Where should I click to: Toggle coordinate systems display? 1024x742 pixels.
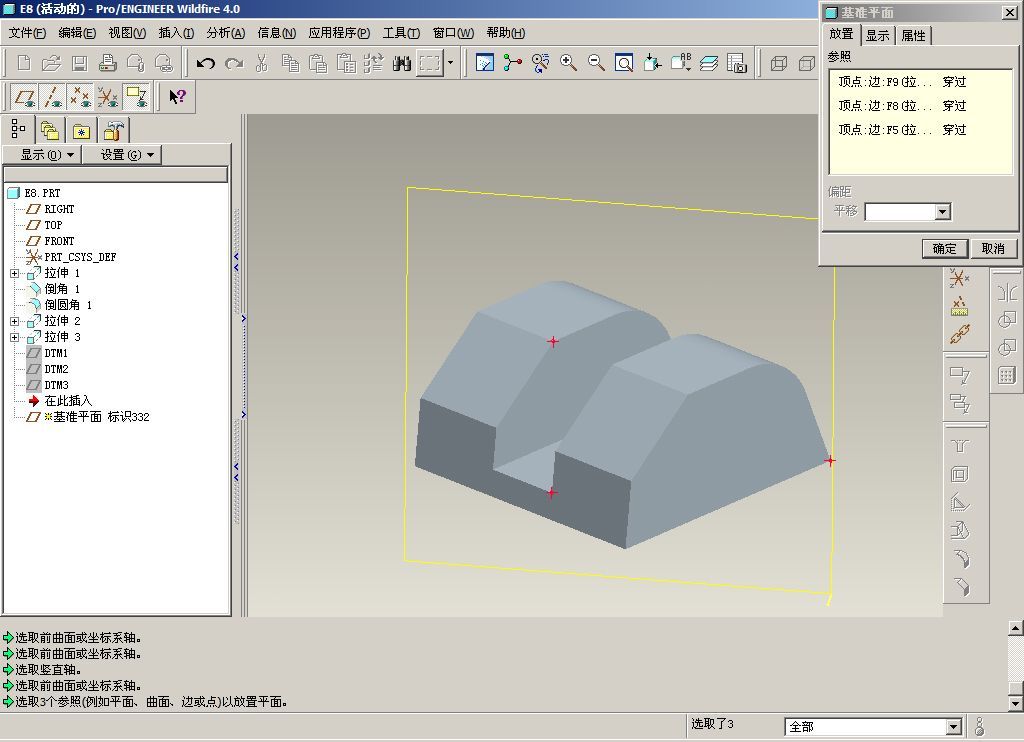click(x=108, y=97)
